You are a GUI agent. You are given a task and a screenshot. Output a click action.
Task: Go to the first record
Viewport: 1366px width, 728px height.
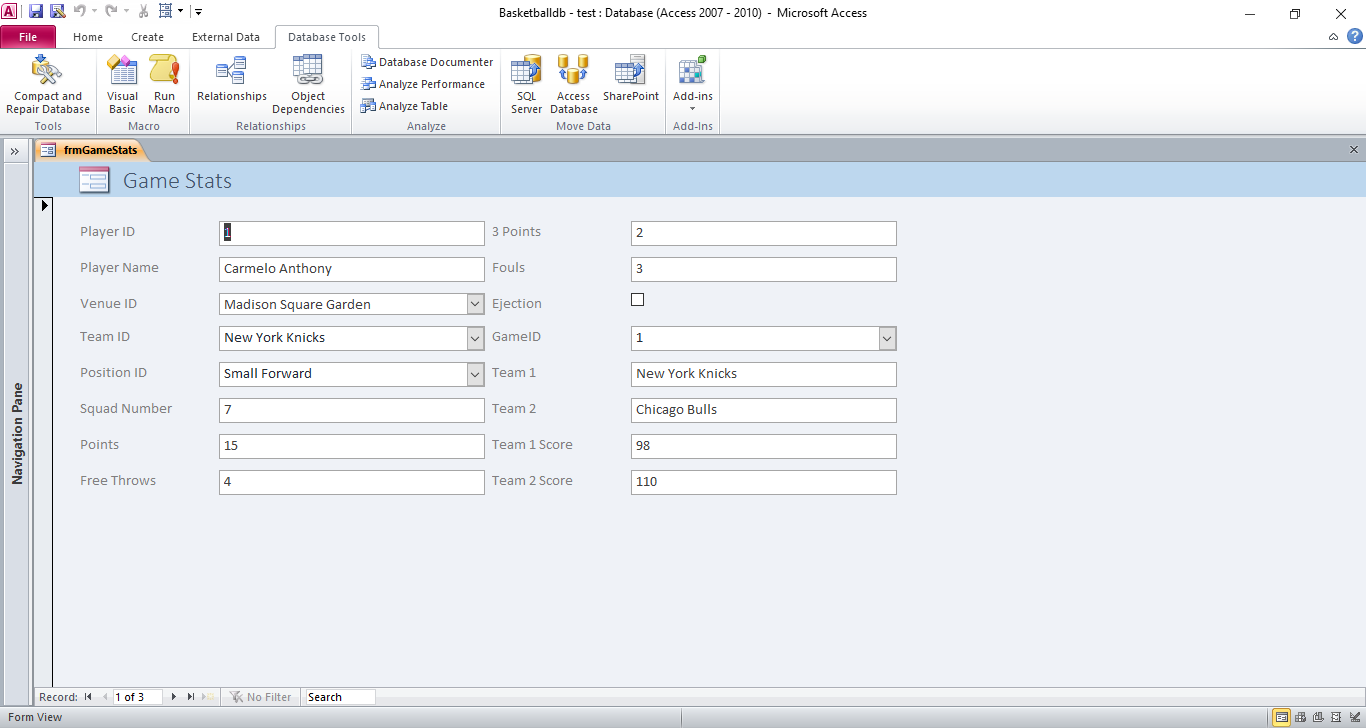pos(88,697)
